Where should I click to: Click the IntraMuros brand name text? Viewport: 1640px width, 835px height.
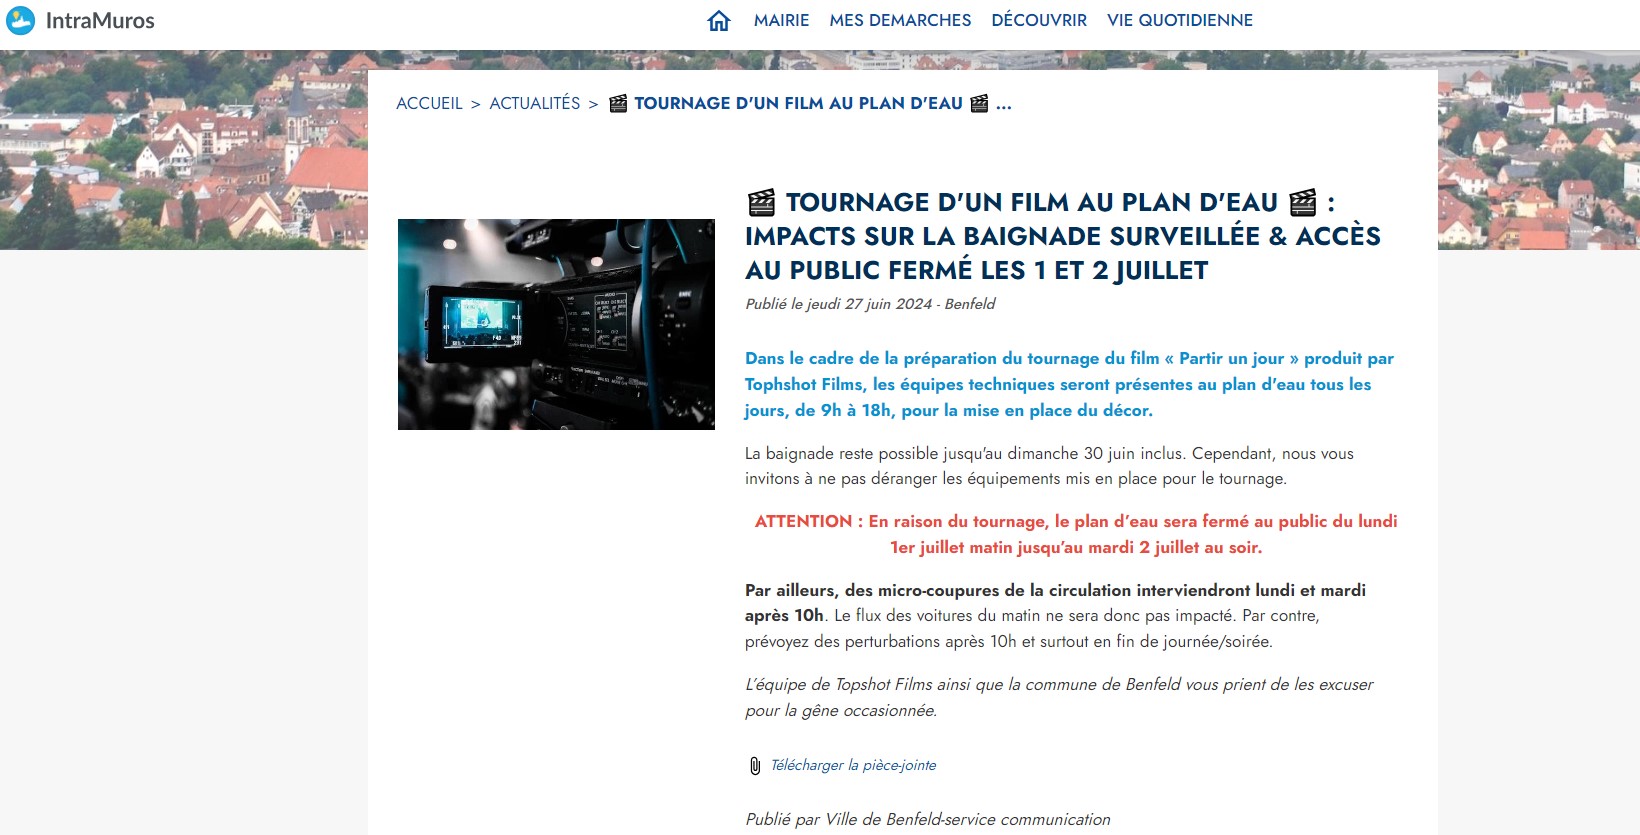click(100, 20)
